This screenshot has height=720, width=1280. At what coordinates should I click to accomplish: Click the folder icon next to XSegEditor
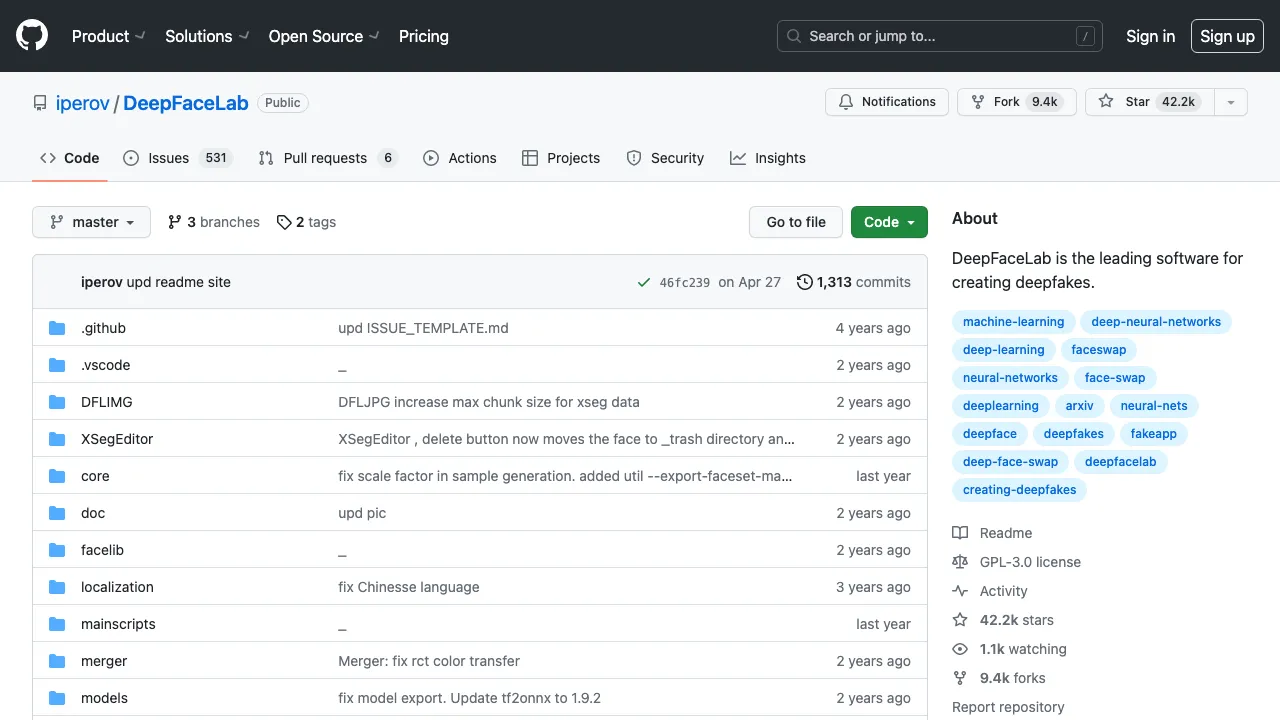(x=57, y=439)
